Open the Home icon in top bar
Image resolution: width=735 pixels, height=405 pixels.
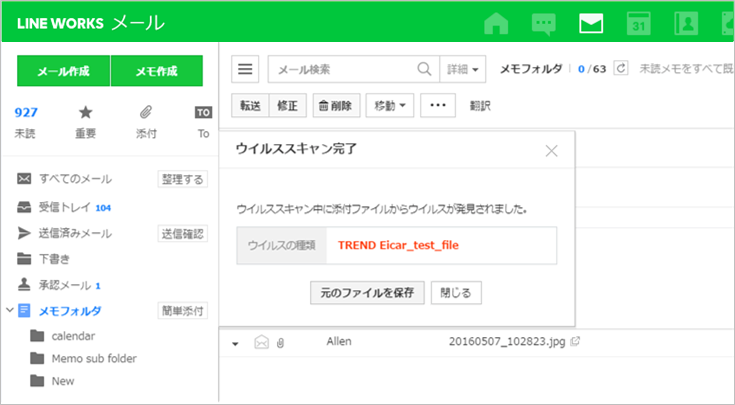pyautogui.click(x=496, y=23)
